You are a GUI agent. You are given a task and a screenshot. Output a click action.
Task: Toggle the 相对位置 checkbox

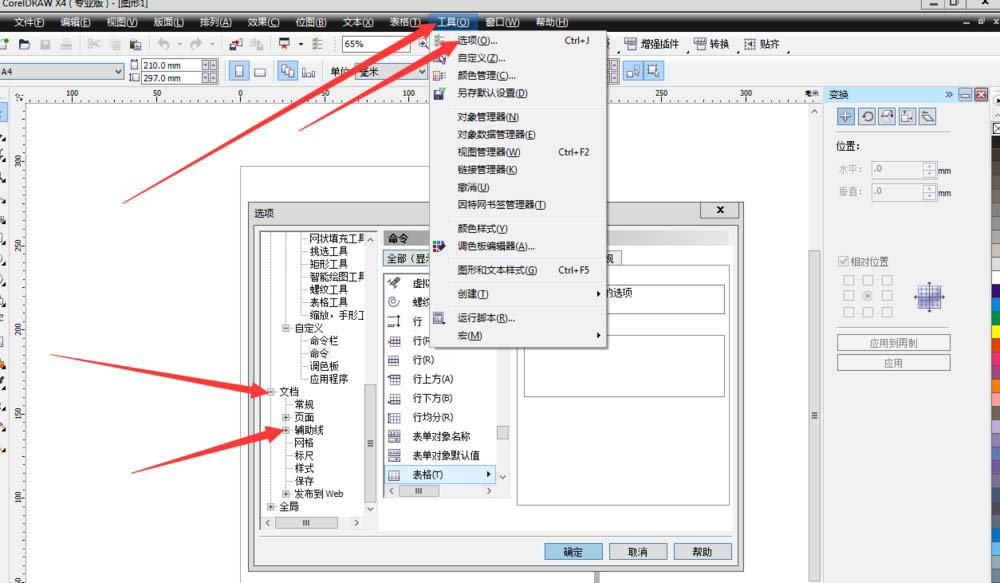(x=843, y=262)
